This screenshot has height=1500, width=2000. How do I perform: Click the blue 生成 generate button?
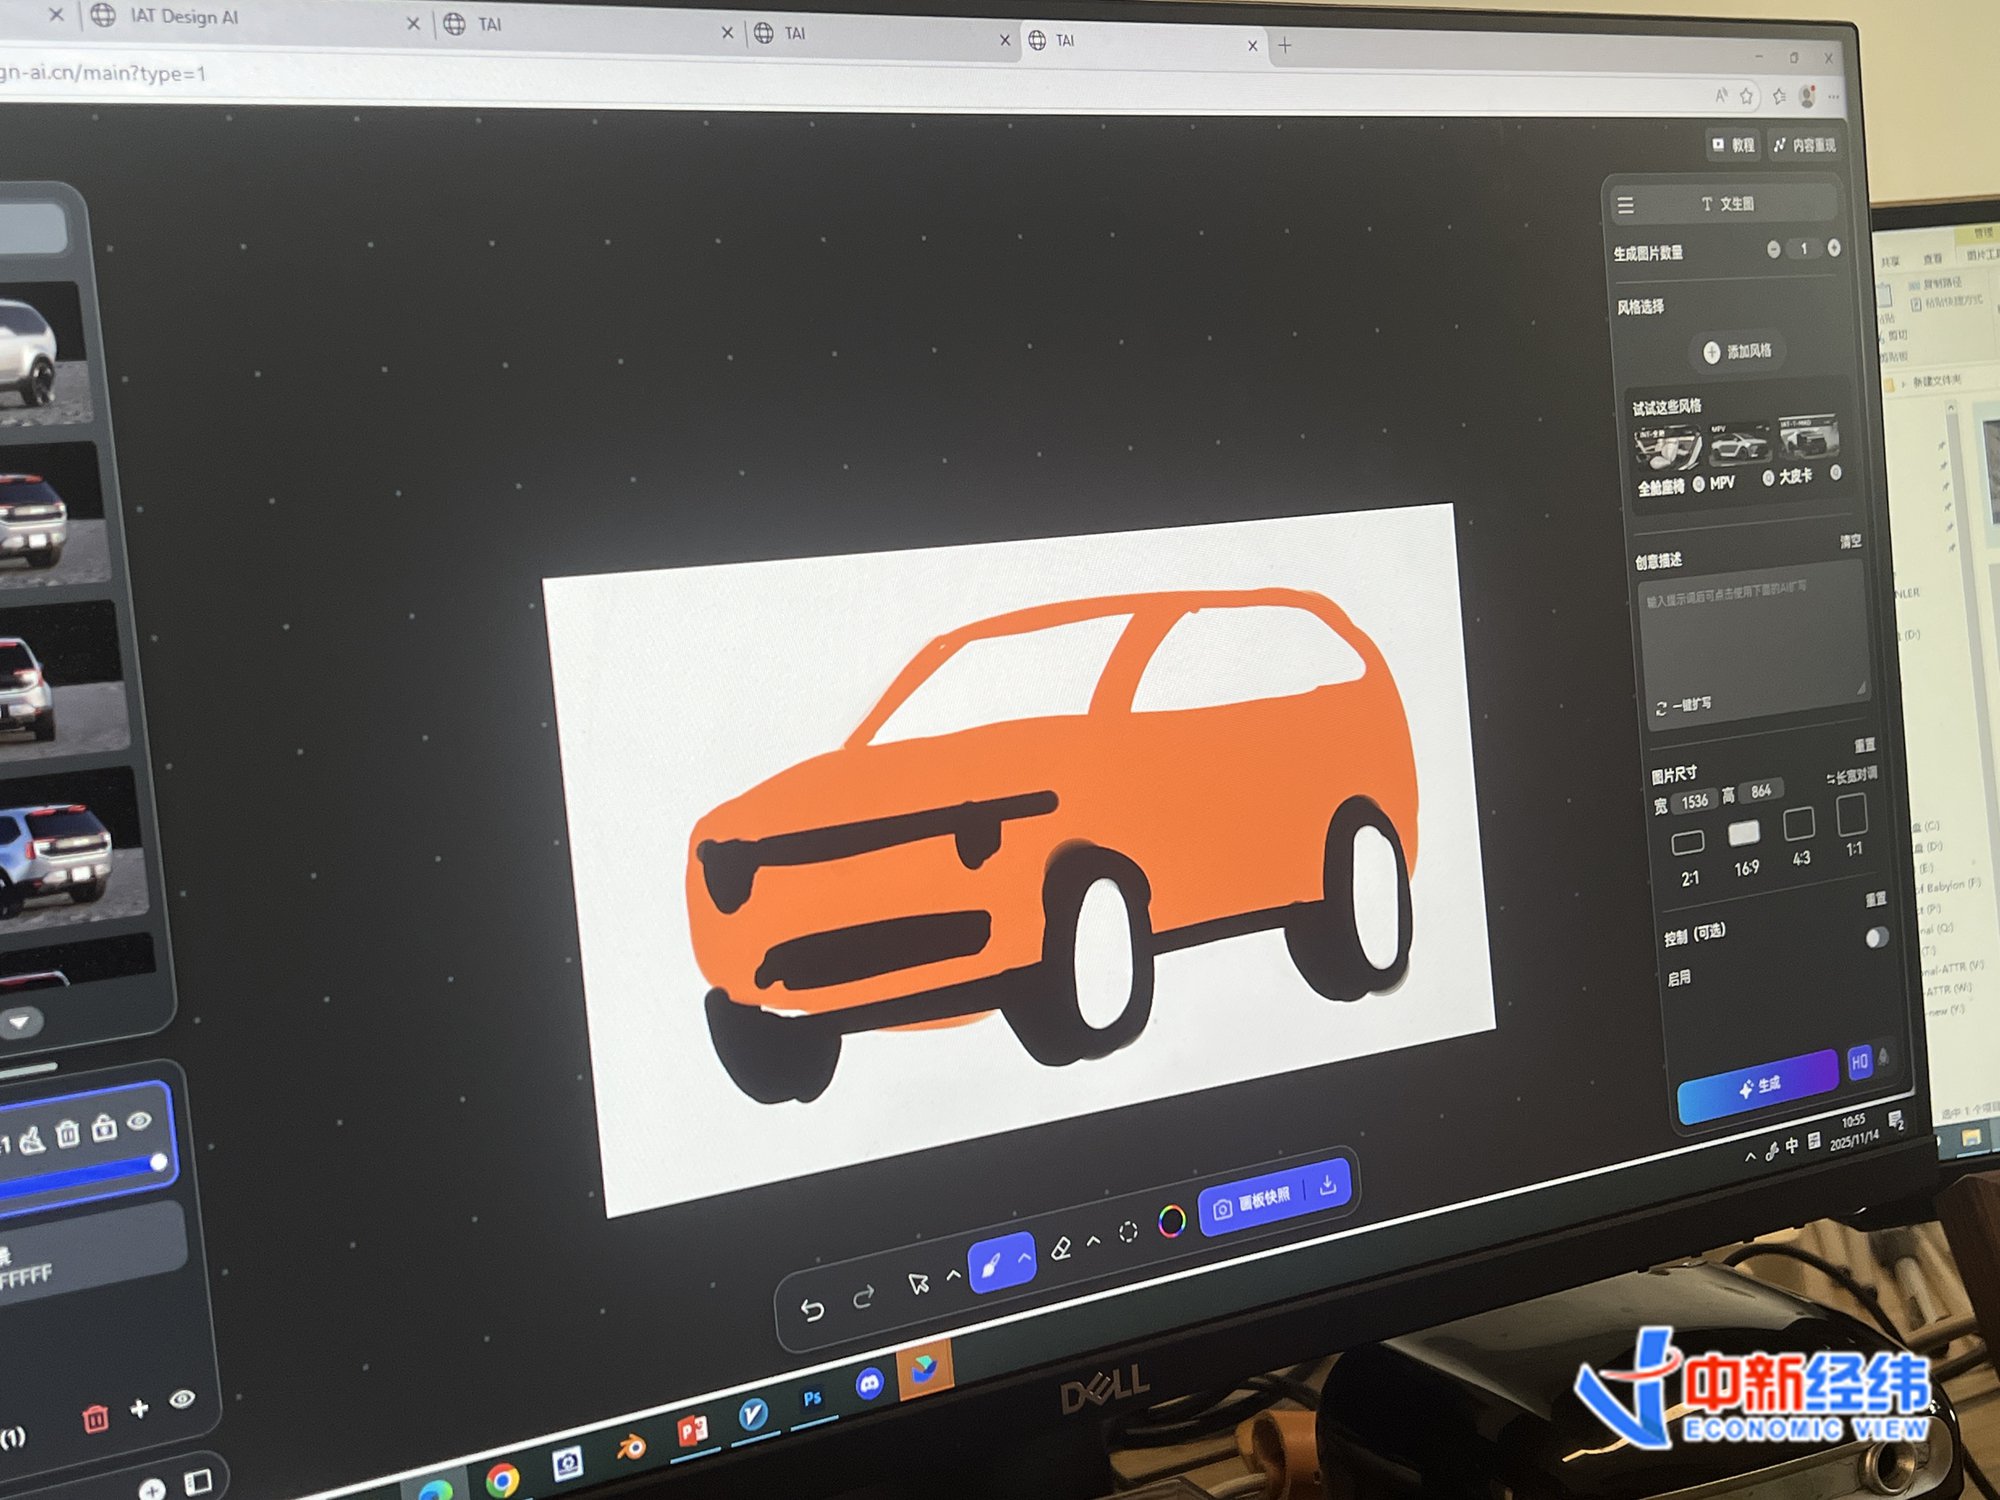[1757, 1085]
